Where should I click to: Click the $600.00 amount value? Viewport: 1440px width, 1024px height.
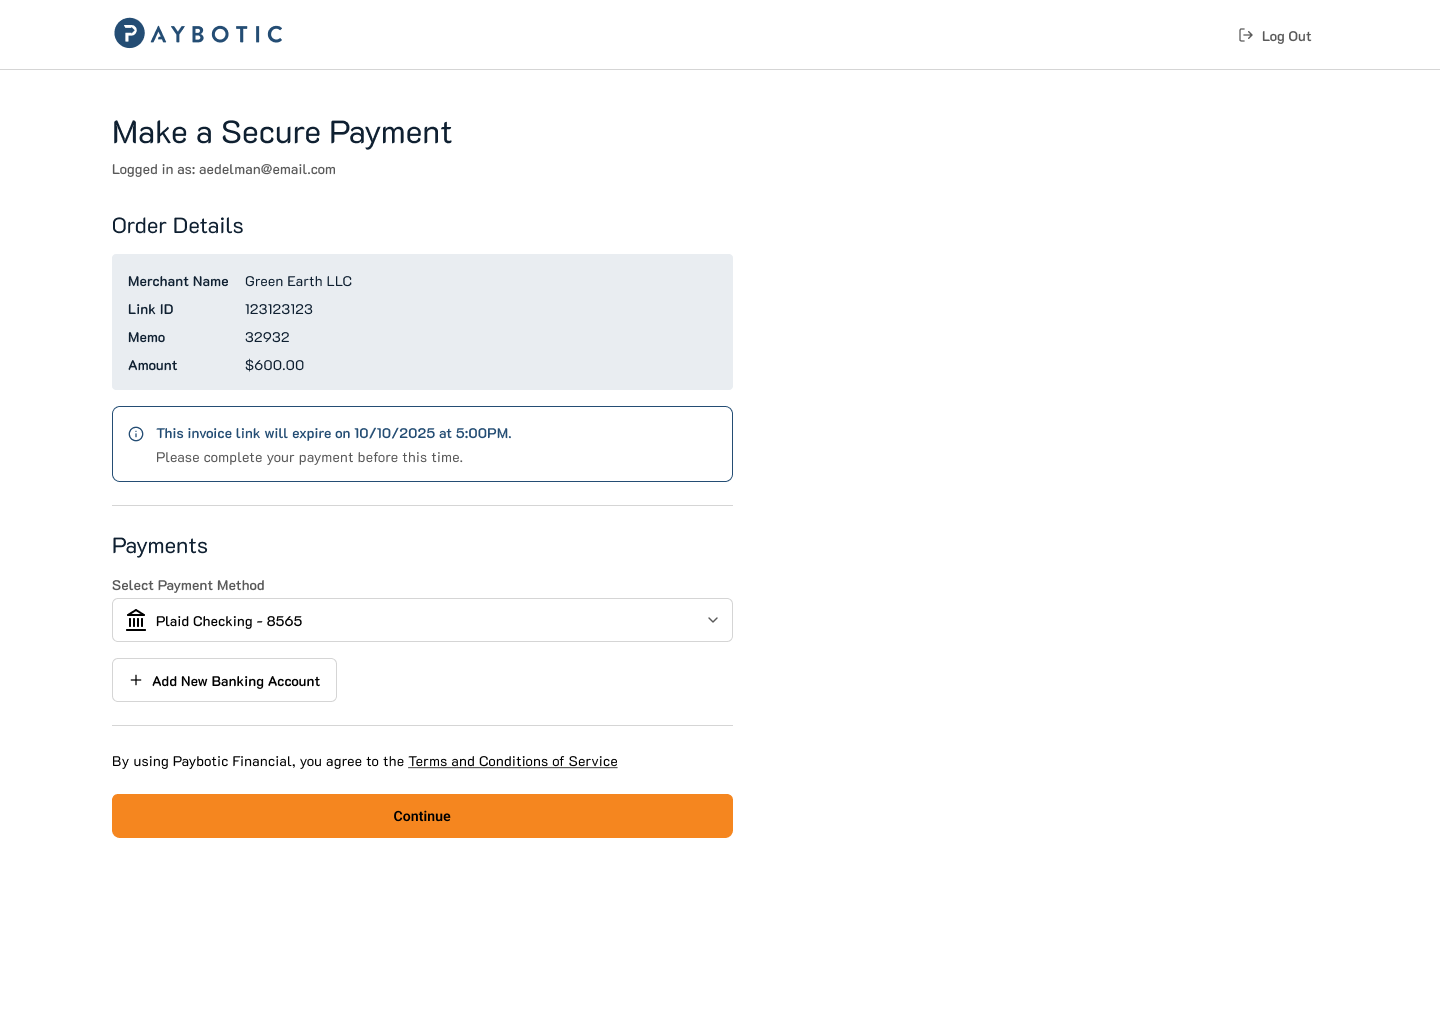click(274, 365)
